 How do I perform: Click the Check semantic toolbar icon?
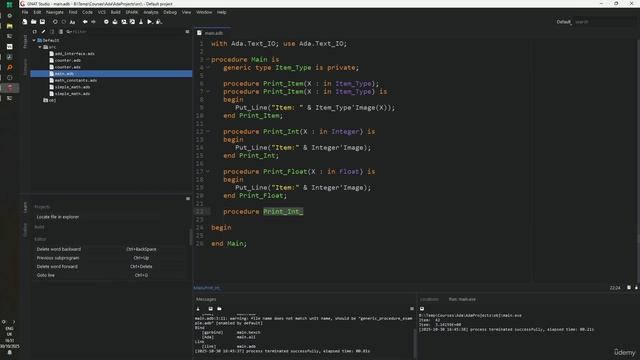[106, 22]
